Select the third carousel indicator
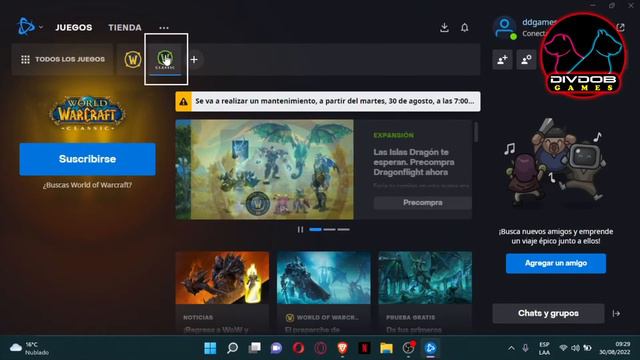This screenshot has height=360, width=640. 344,229
